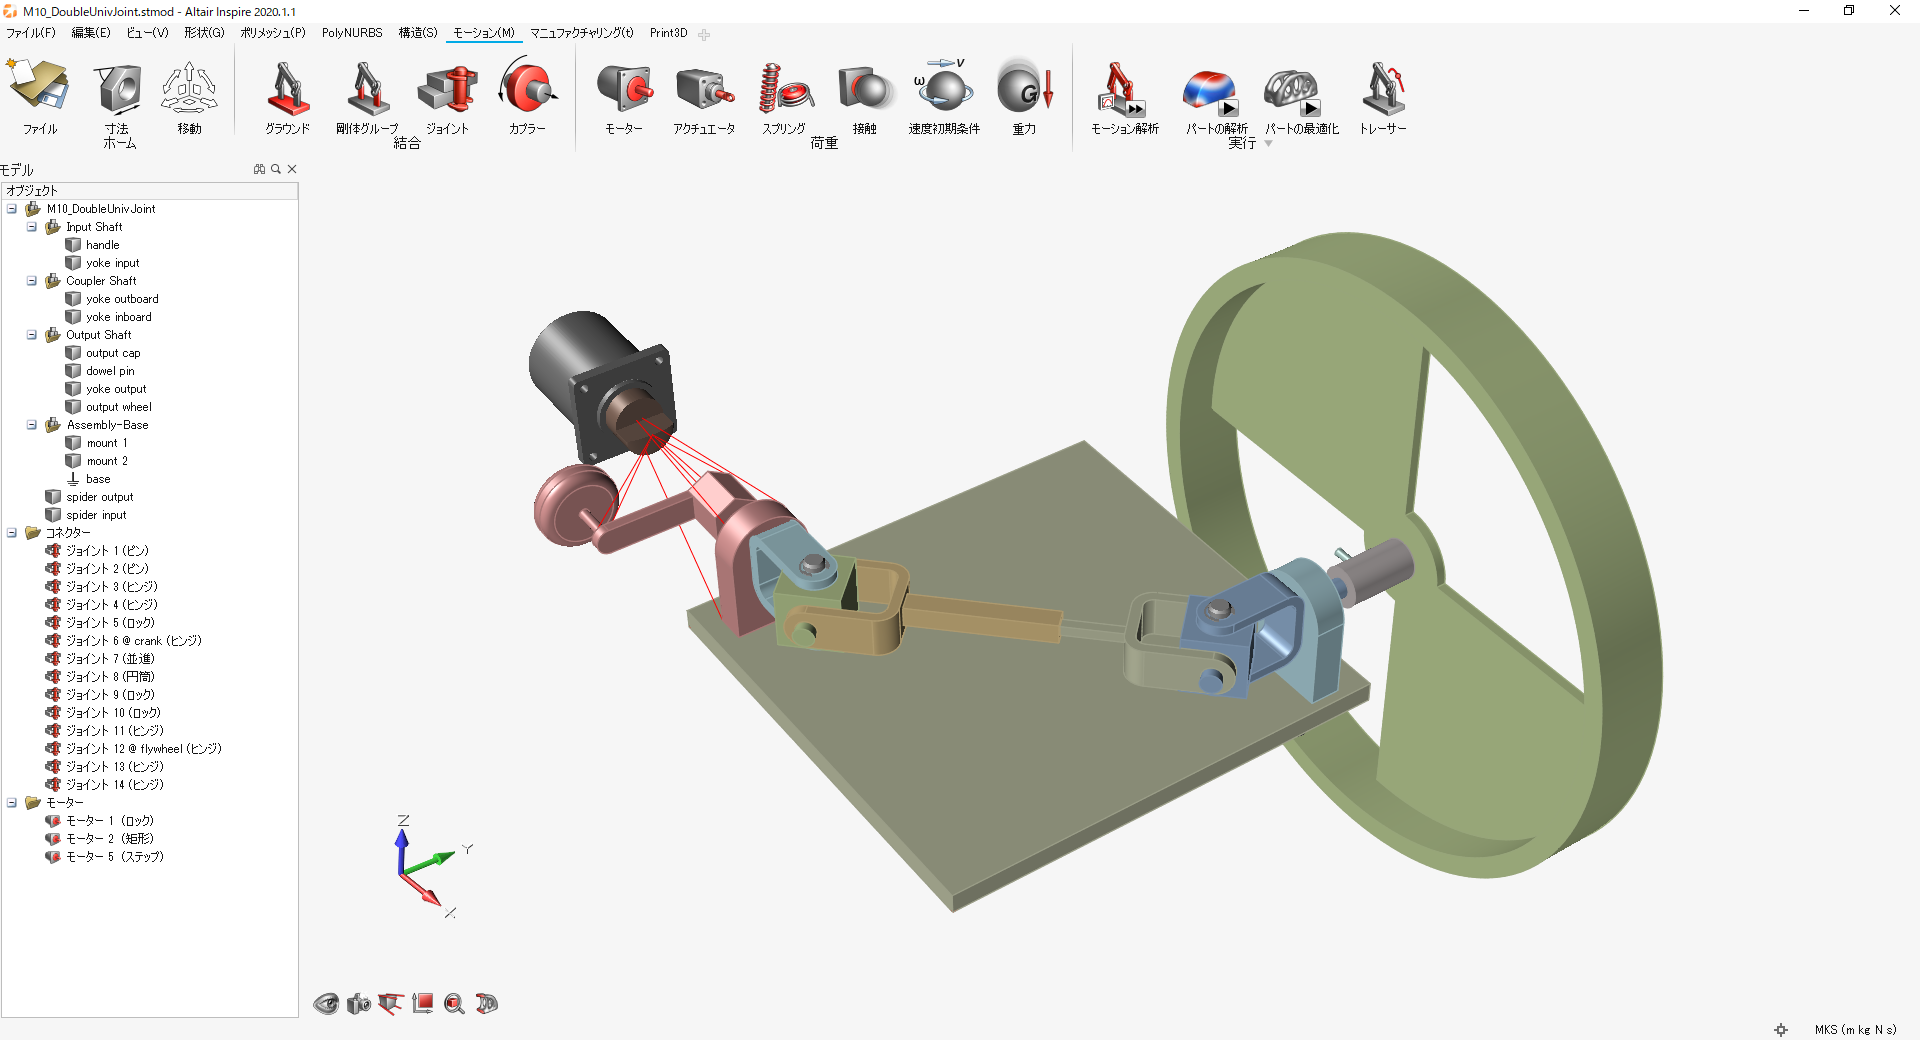Click the zoom-to-fit magnifier with red cube
The width and height of the screenshot is (1920, 1040).
pyautogui.click(x=454, y=1004)
